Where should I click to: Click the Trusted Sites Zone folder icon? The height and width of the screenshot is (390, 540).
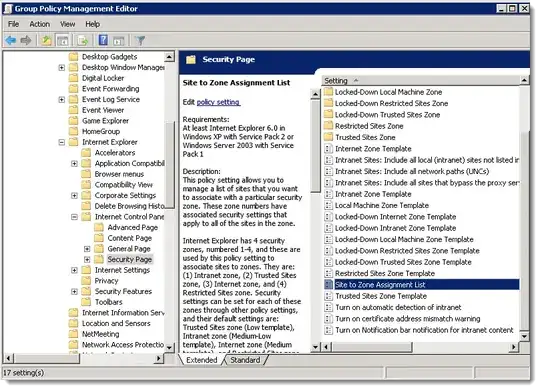329,137
